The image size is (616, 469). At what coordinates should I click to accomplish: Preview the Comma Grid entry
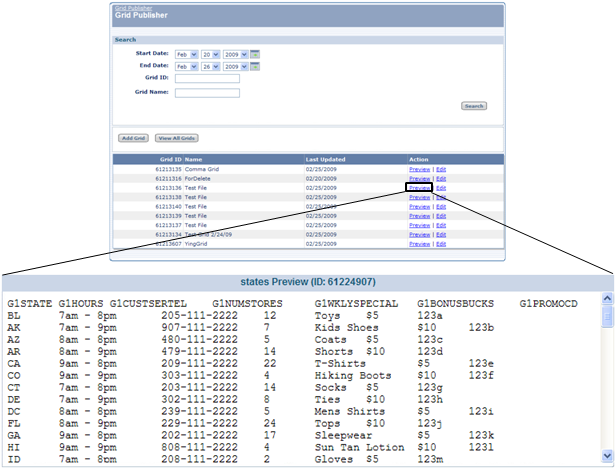pyautogui.click(x=419, y=170)
